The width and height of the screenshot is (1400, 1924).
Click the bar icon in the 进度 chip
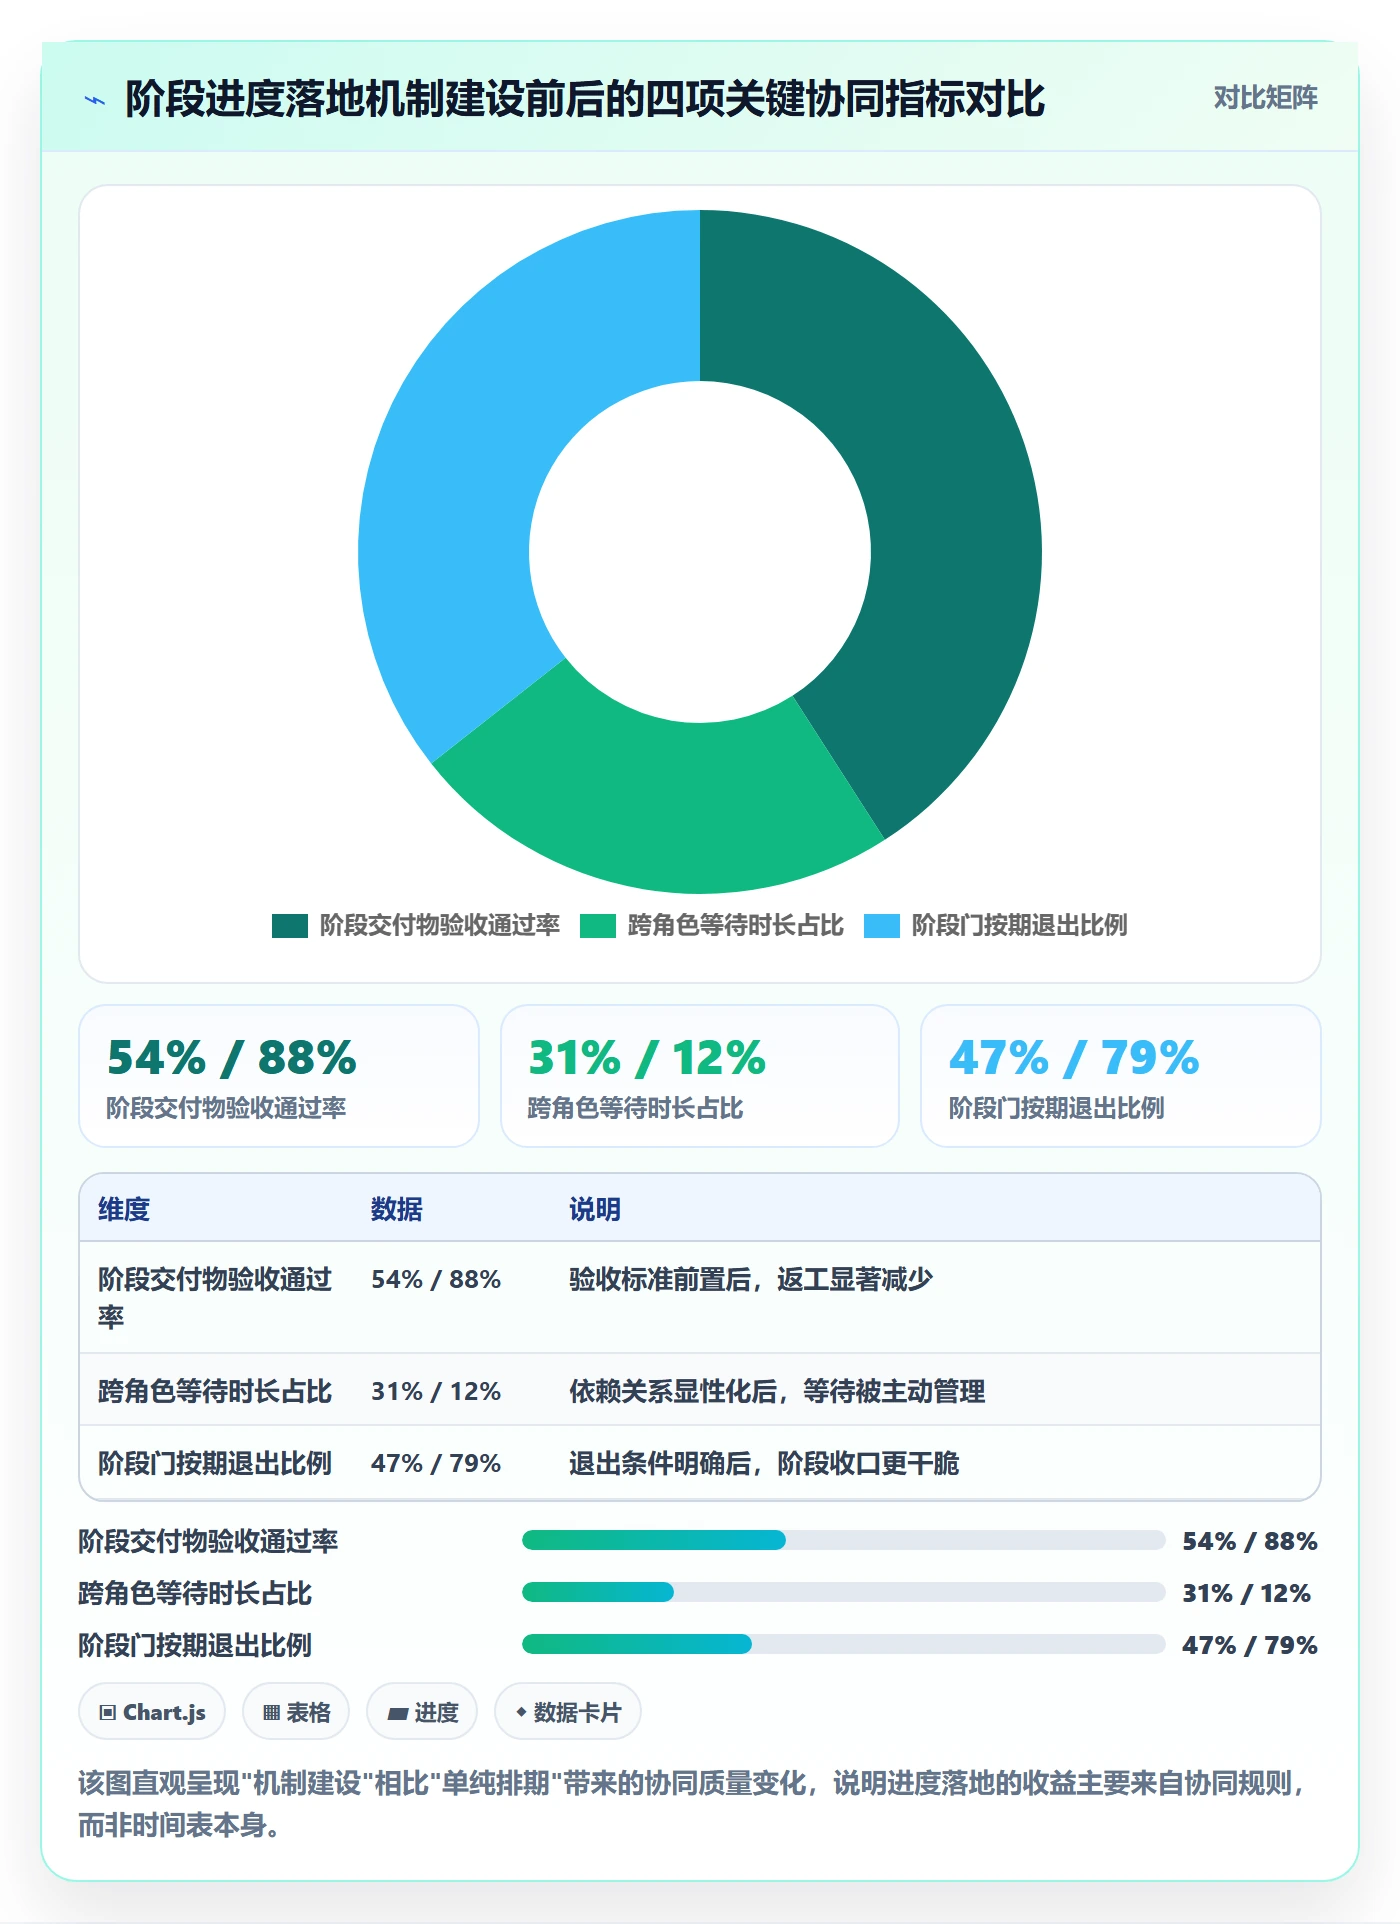(x=398, y=1714)
